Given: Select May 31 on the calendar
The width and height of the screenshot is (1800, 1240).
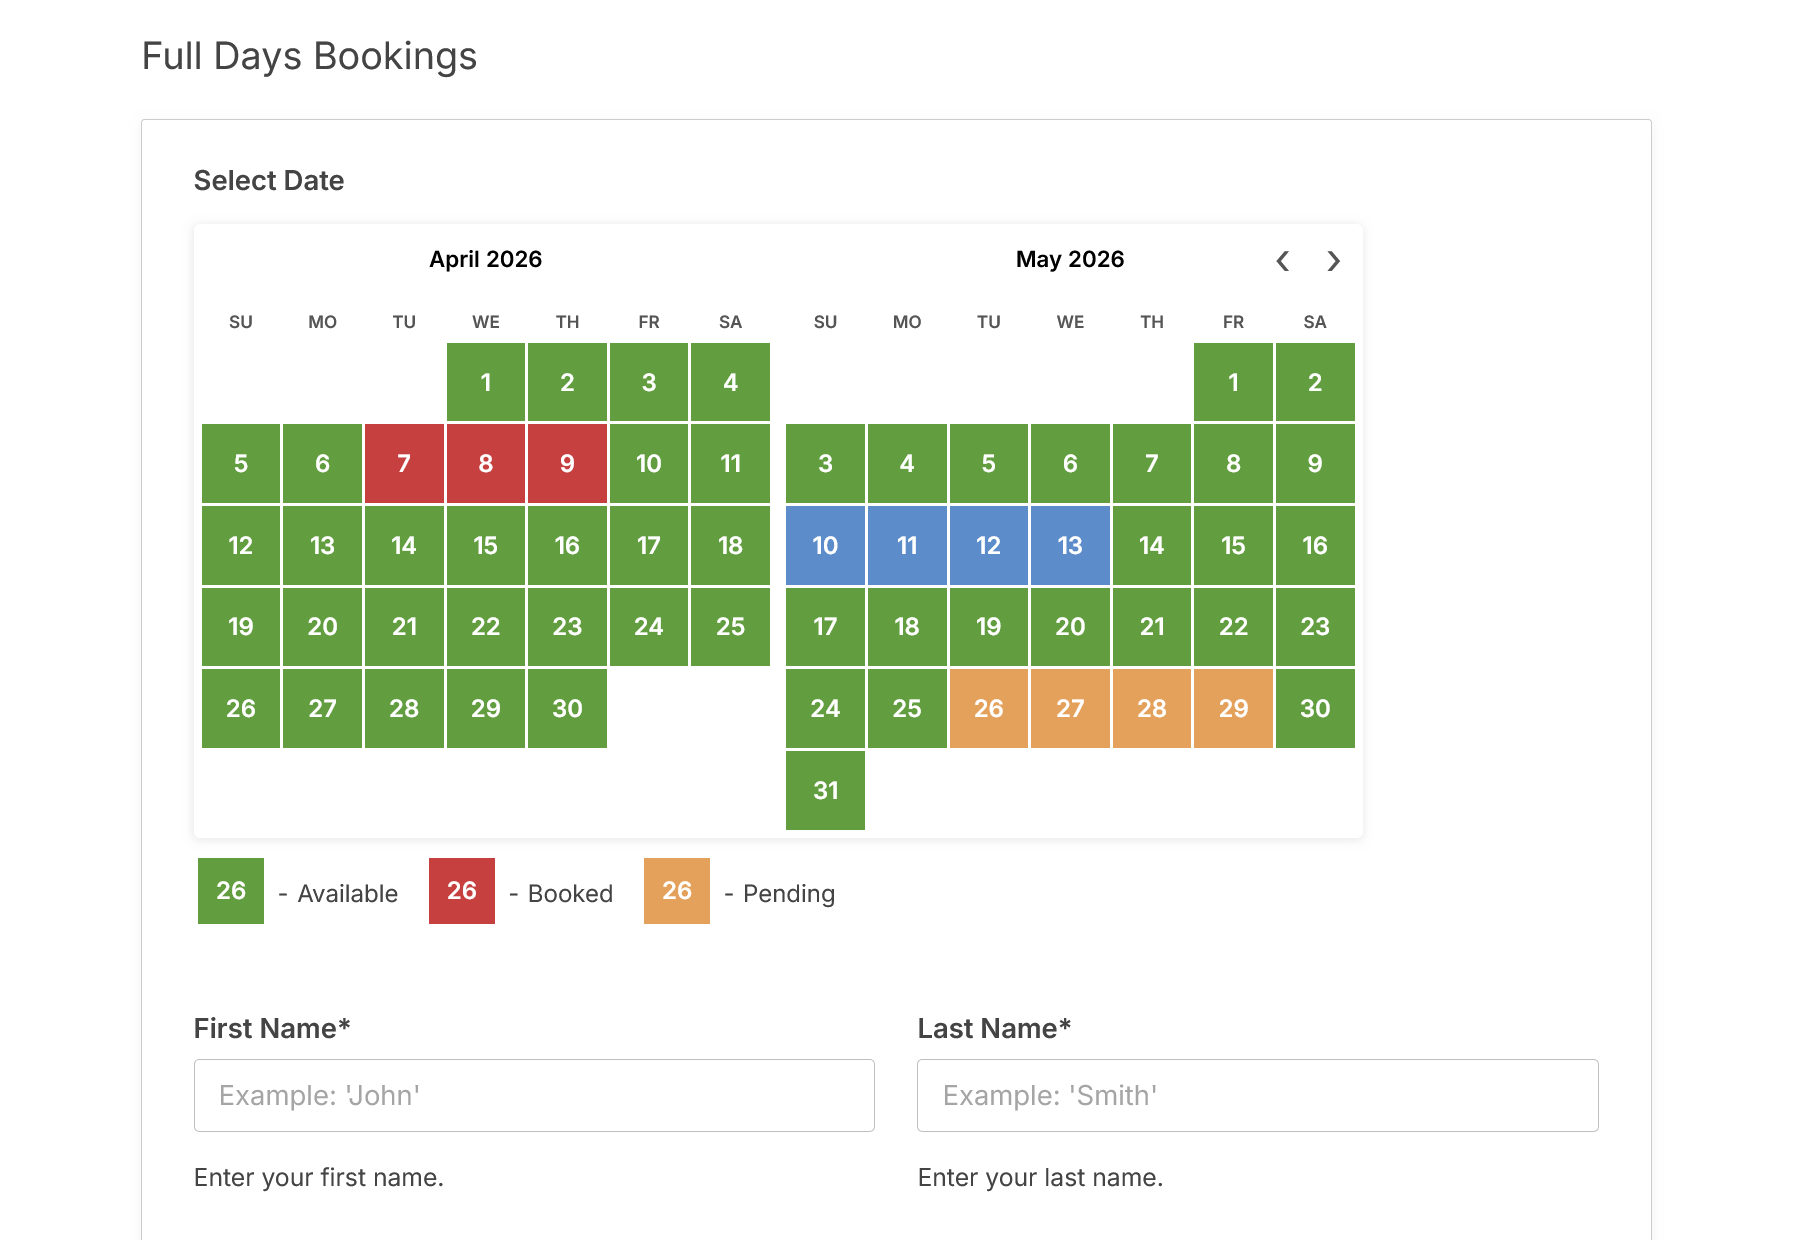Looking at the screenshot, I should (825, 790).
